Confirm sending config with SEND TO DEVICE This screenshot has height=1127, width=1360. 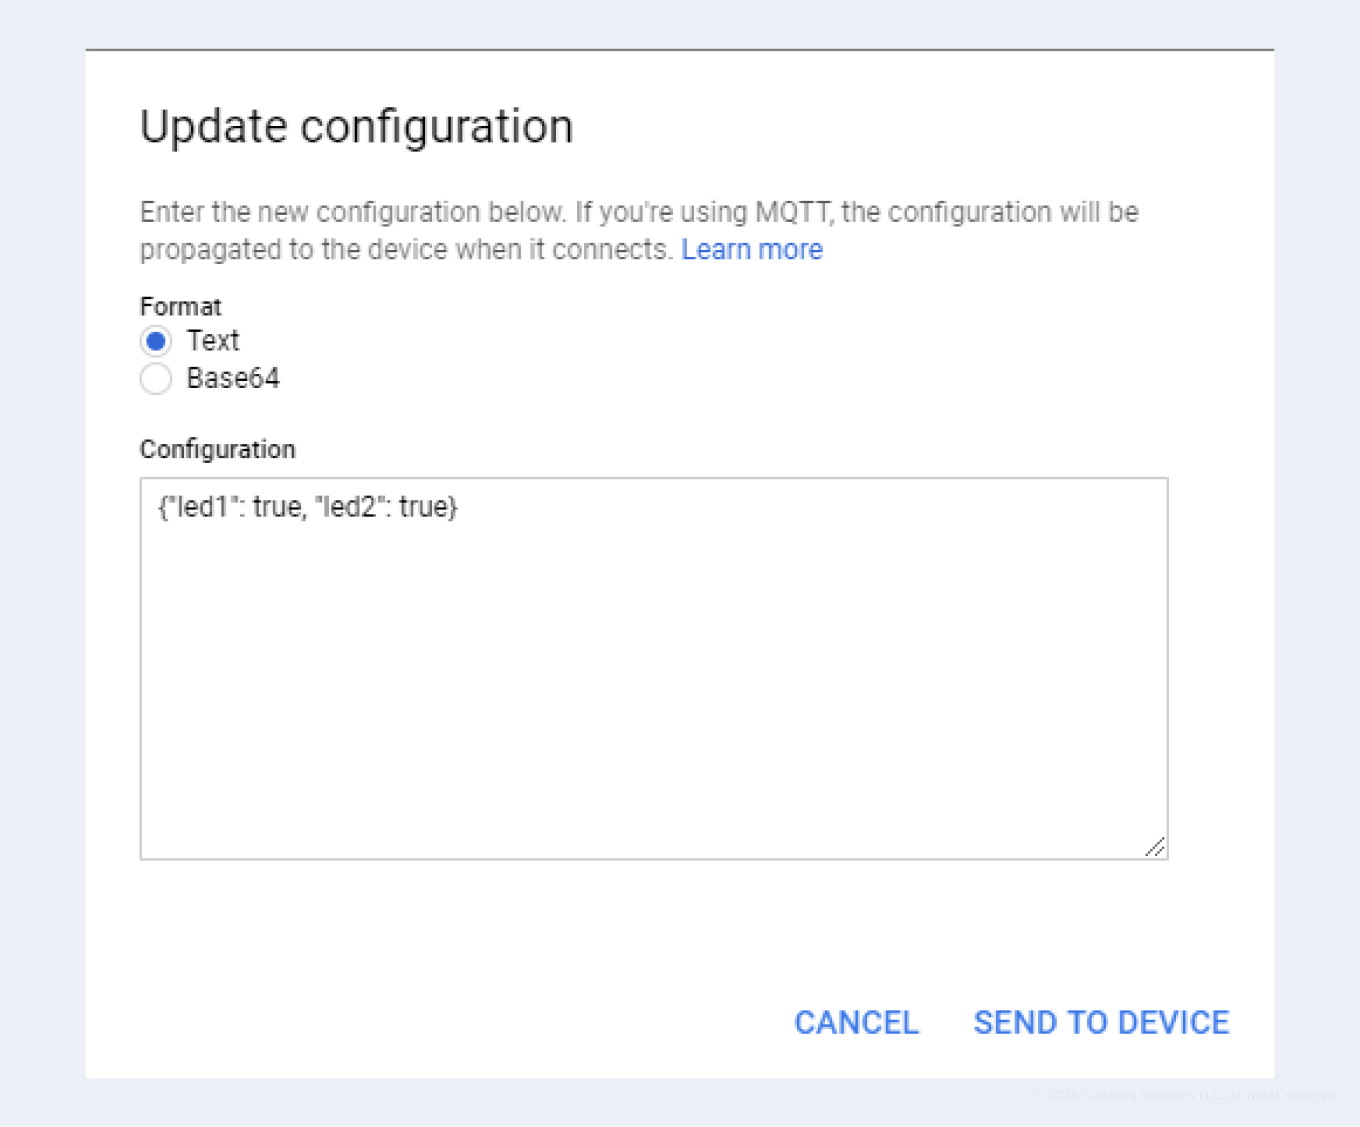click(1100, 1022)
